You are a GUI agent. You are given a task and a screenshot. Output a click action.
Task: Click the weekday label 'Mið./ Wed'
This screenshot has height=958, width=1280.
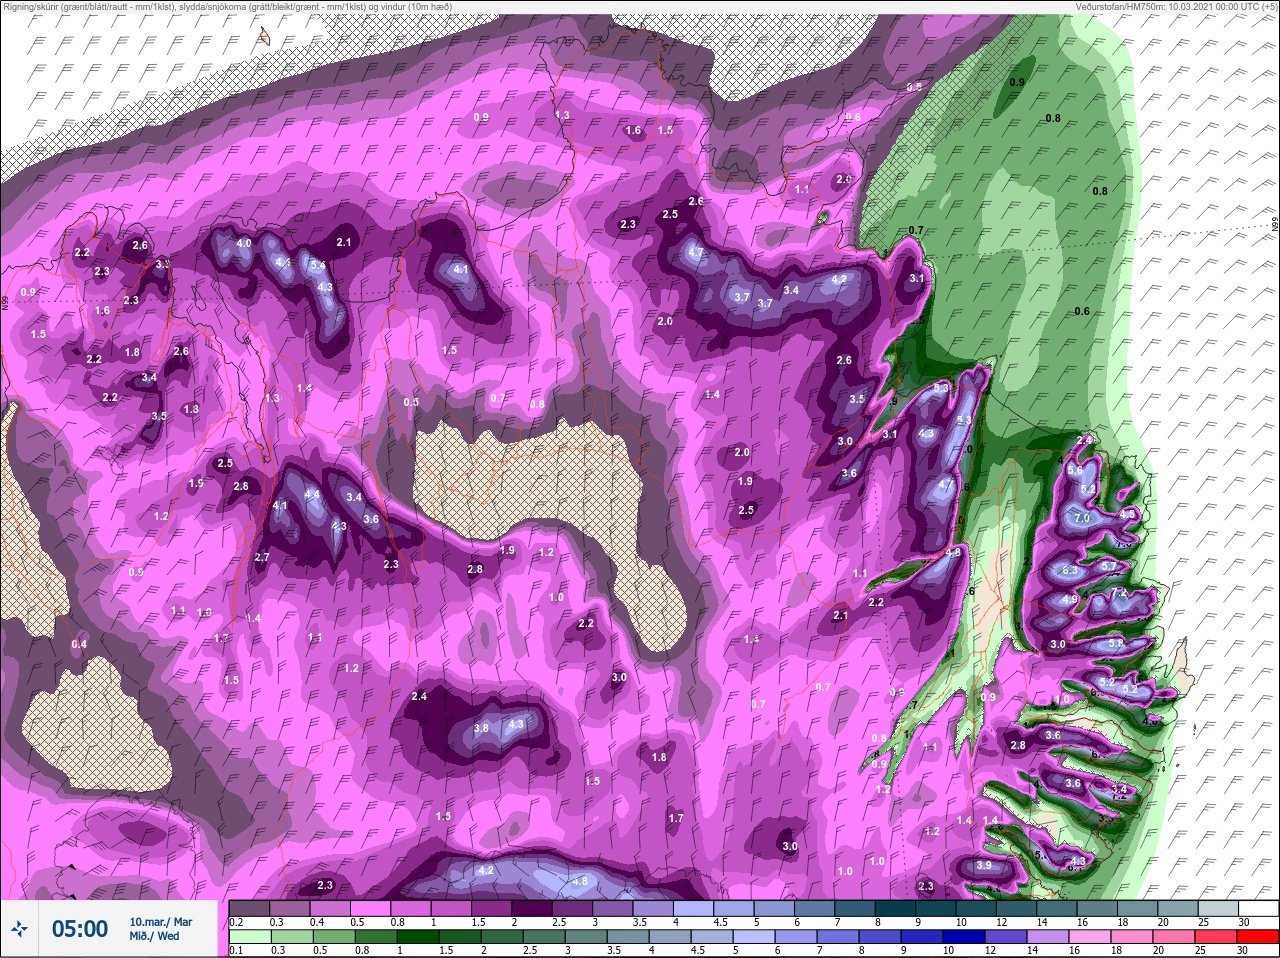pos(154,937)
